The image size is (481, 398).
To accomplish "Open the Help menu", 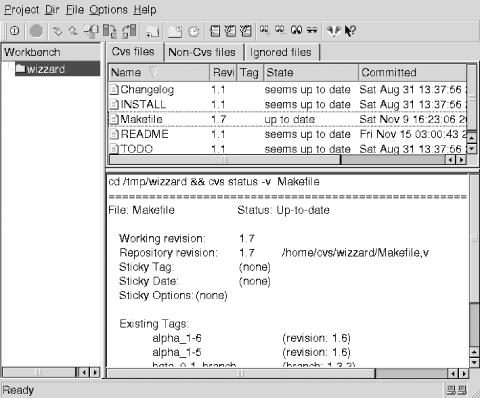I will 145,10.
